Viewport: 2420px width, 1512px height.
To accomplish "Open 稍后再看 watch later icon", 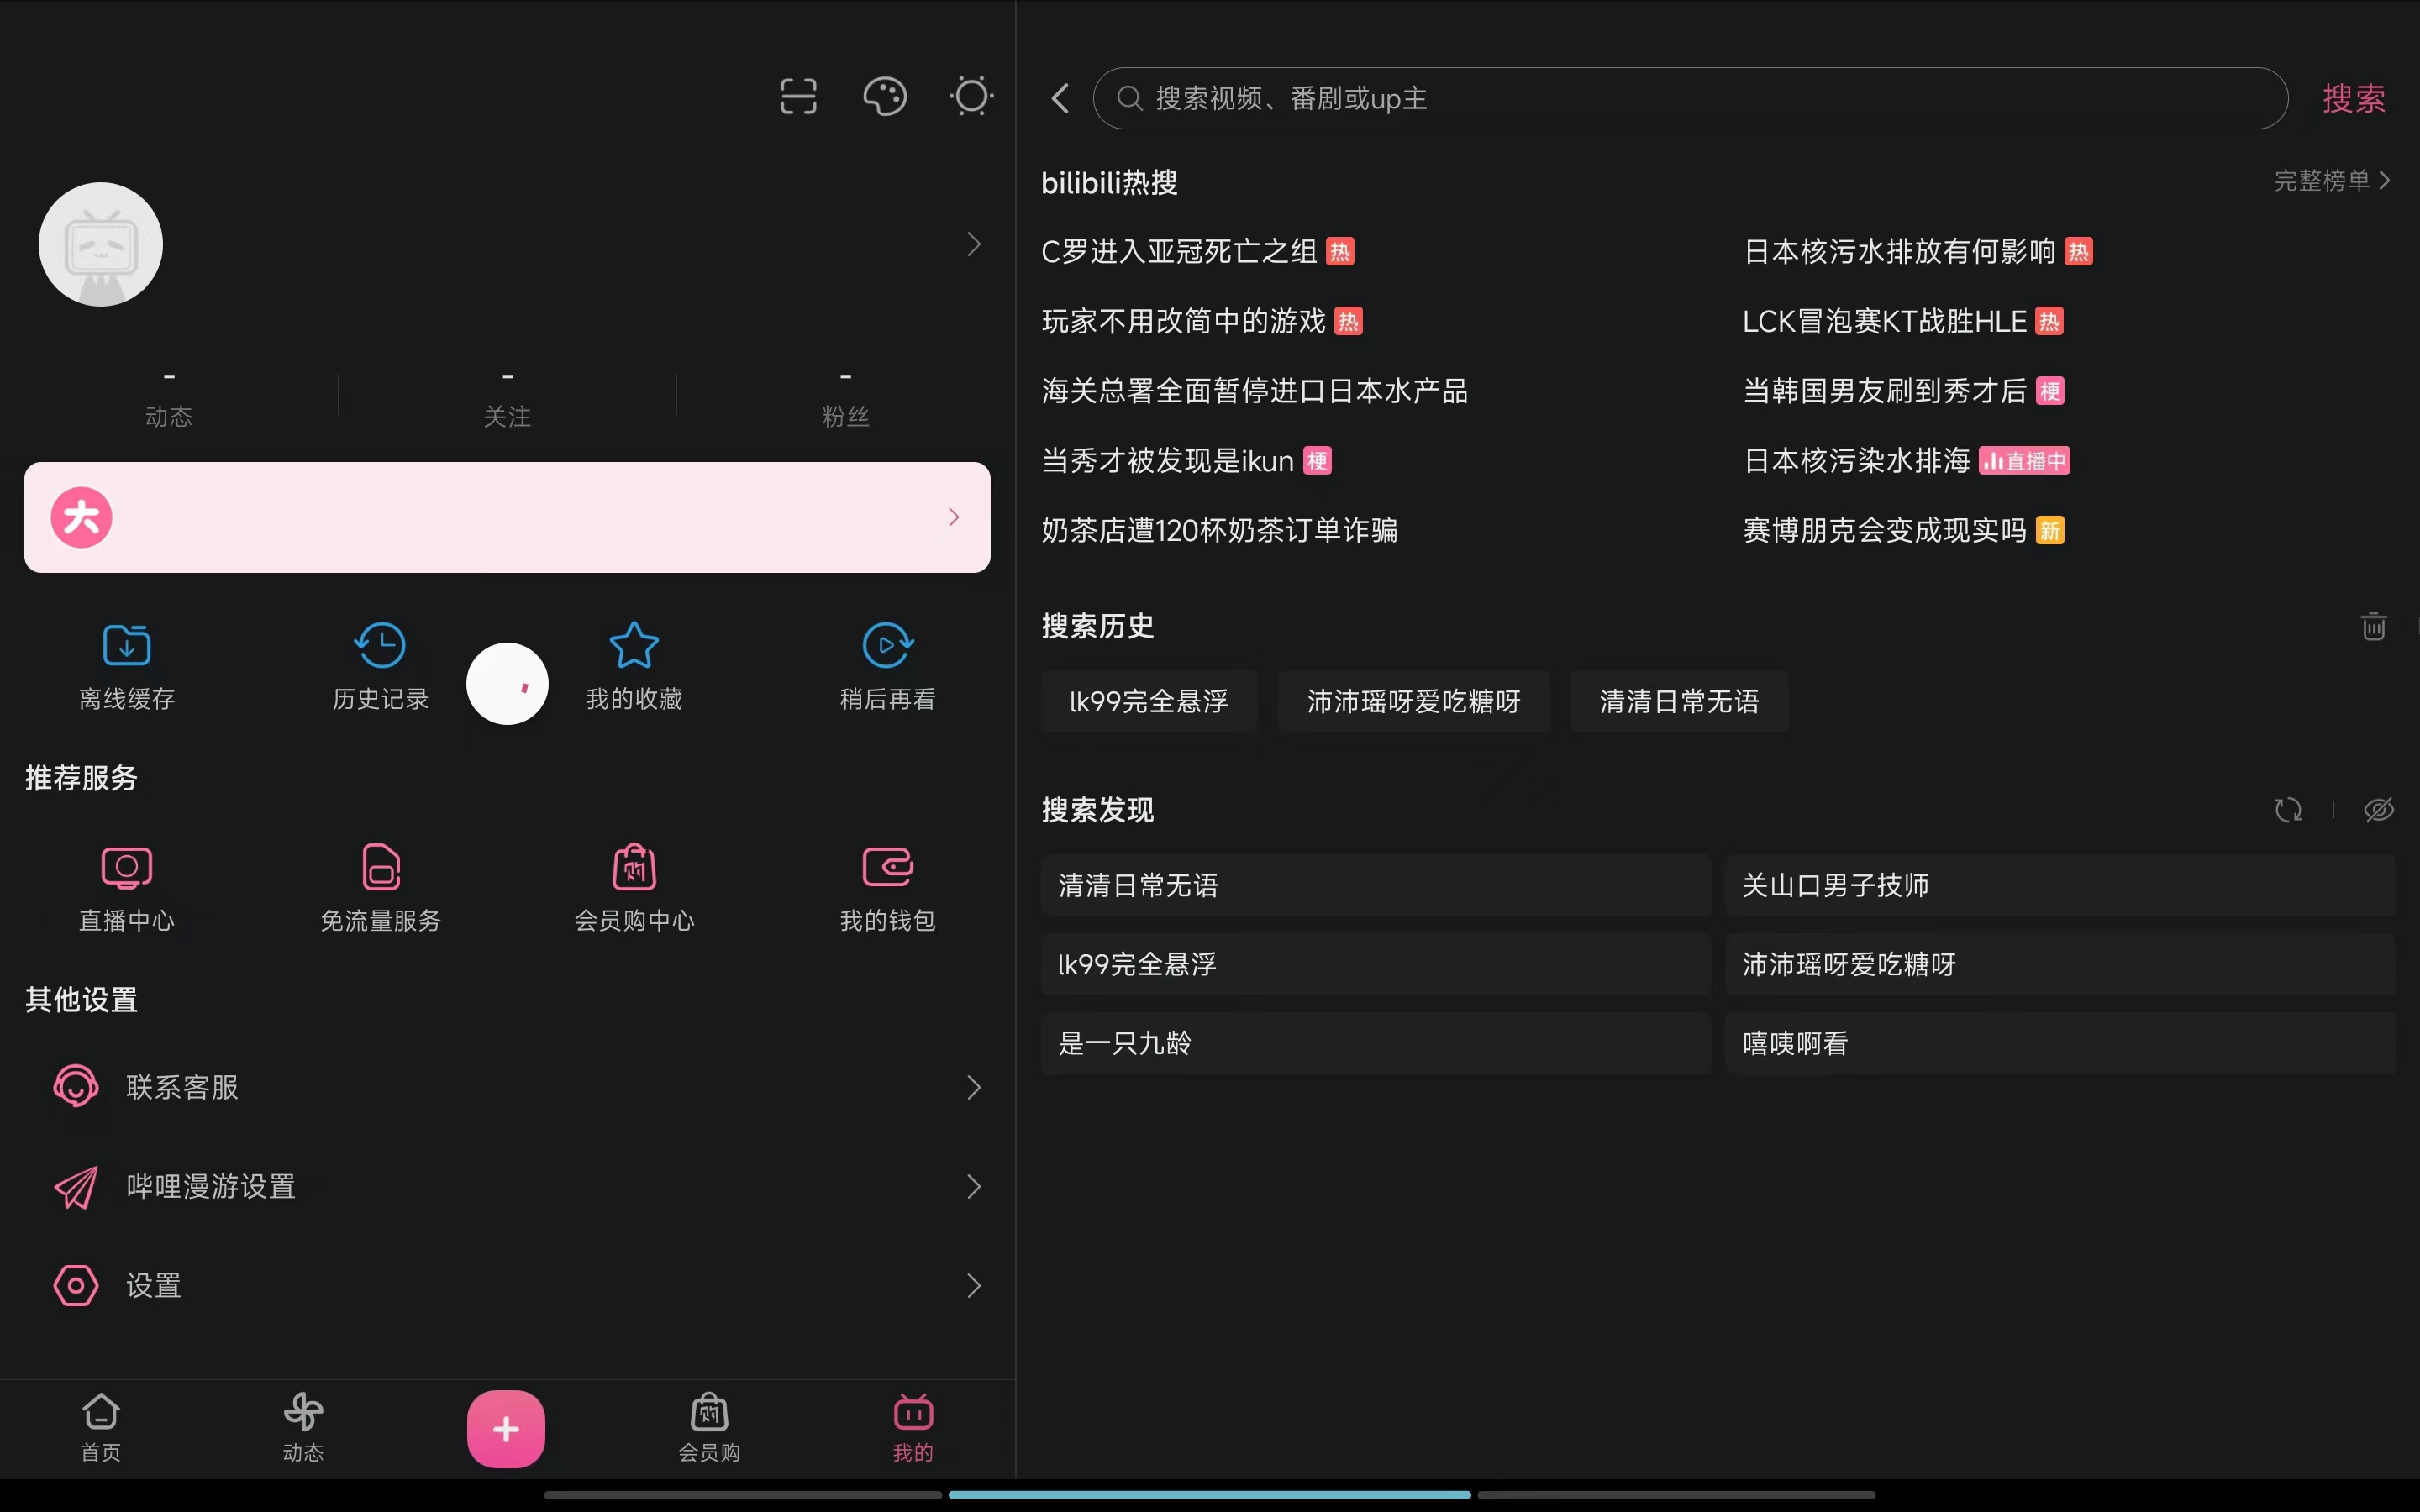I will click(886, 645).
